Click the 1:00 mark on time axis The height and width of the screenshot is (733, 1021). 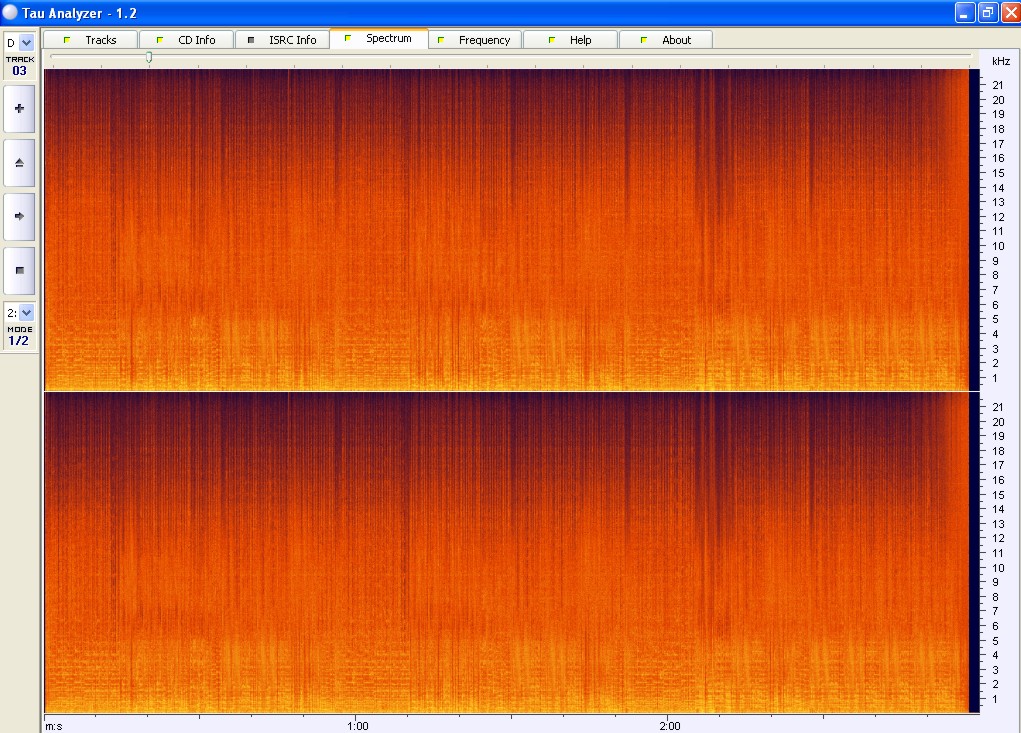[x=357, y=725]
